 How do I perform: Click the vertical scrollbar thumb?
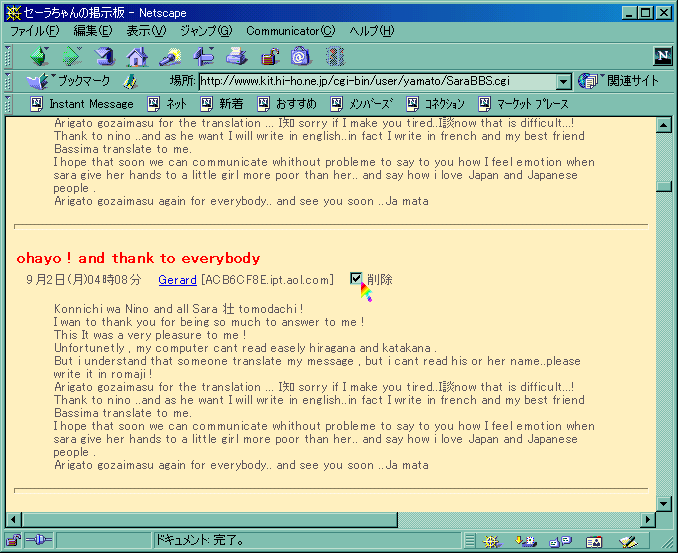click(664, 187)
